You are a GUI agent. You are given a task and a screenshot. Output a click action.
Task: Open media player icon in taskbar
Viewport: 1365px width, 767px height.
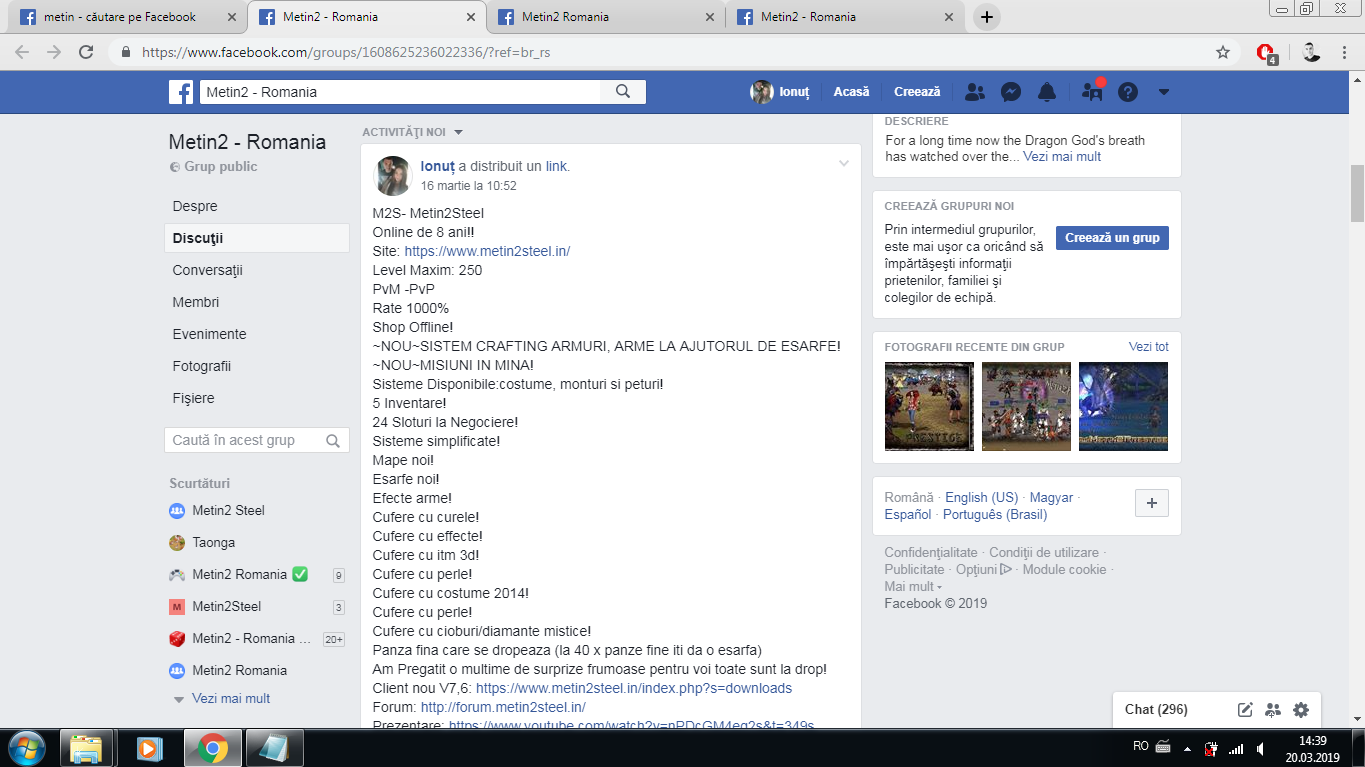[148, 748]
